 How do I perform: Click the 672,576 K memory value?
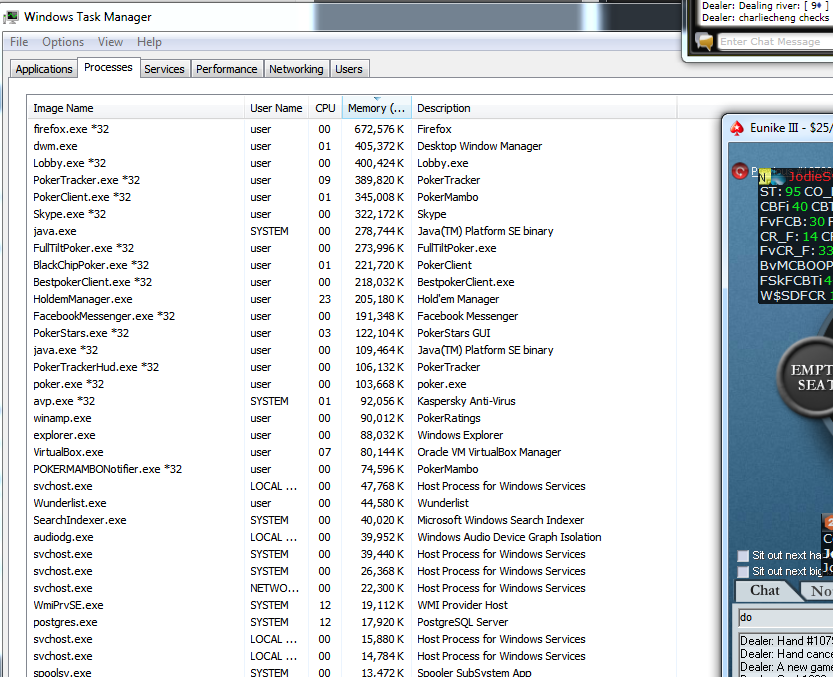point(379,129)
